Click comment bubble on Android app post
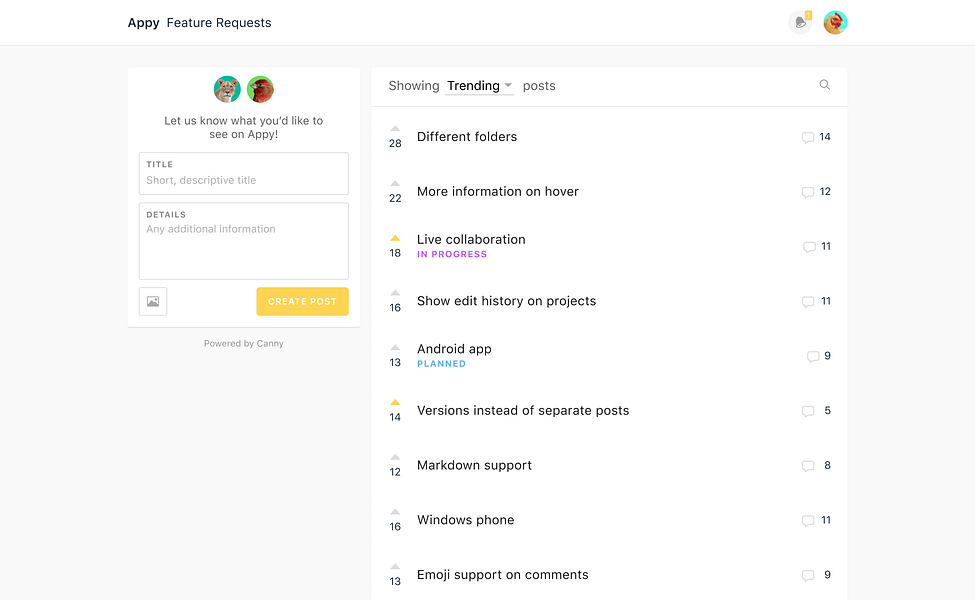 pyautogui.click(x=813, y=357)
